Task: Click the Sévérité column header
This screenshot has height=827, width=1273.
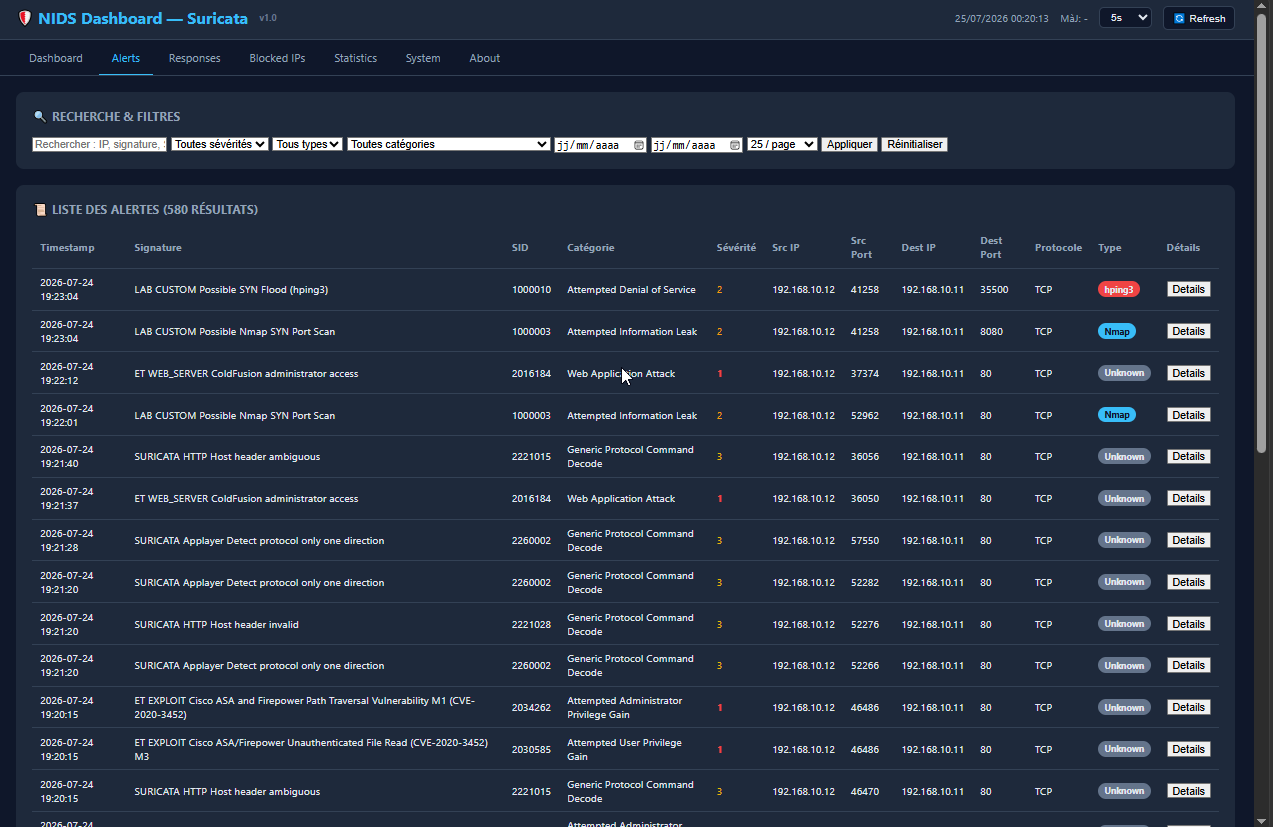Action: 737,248
